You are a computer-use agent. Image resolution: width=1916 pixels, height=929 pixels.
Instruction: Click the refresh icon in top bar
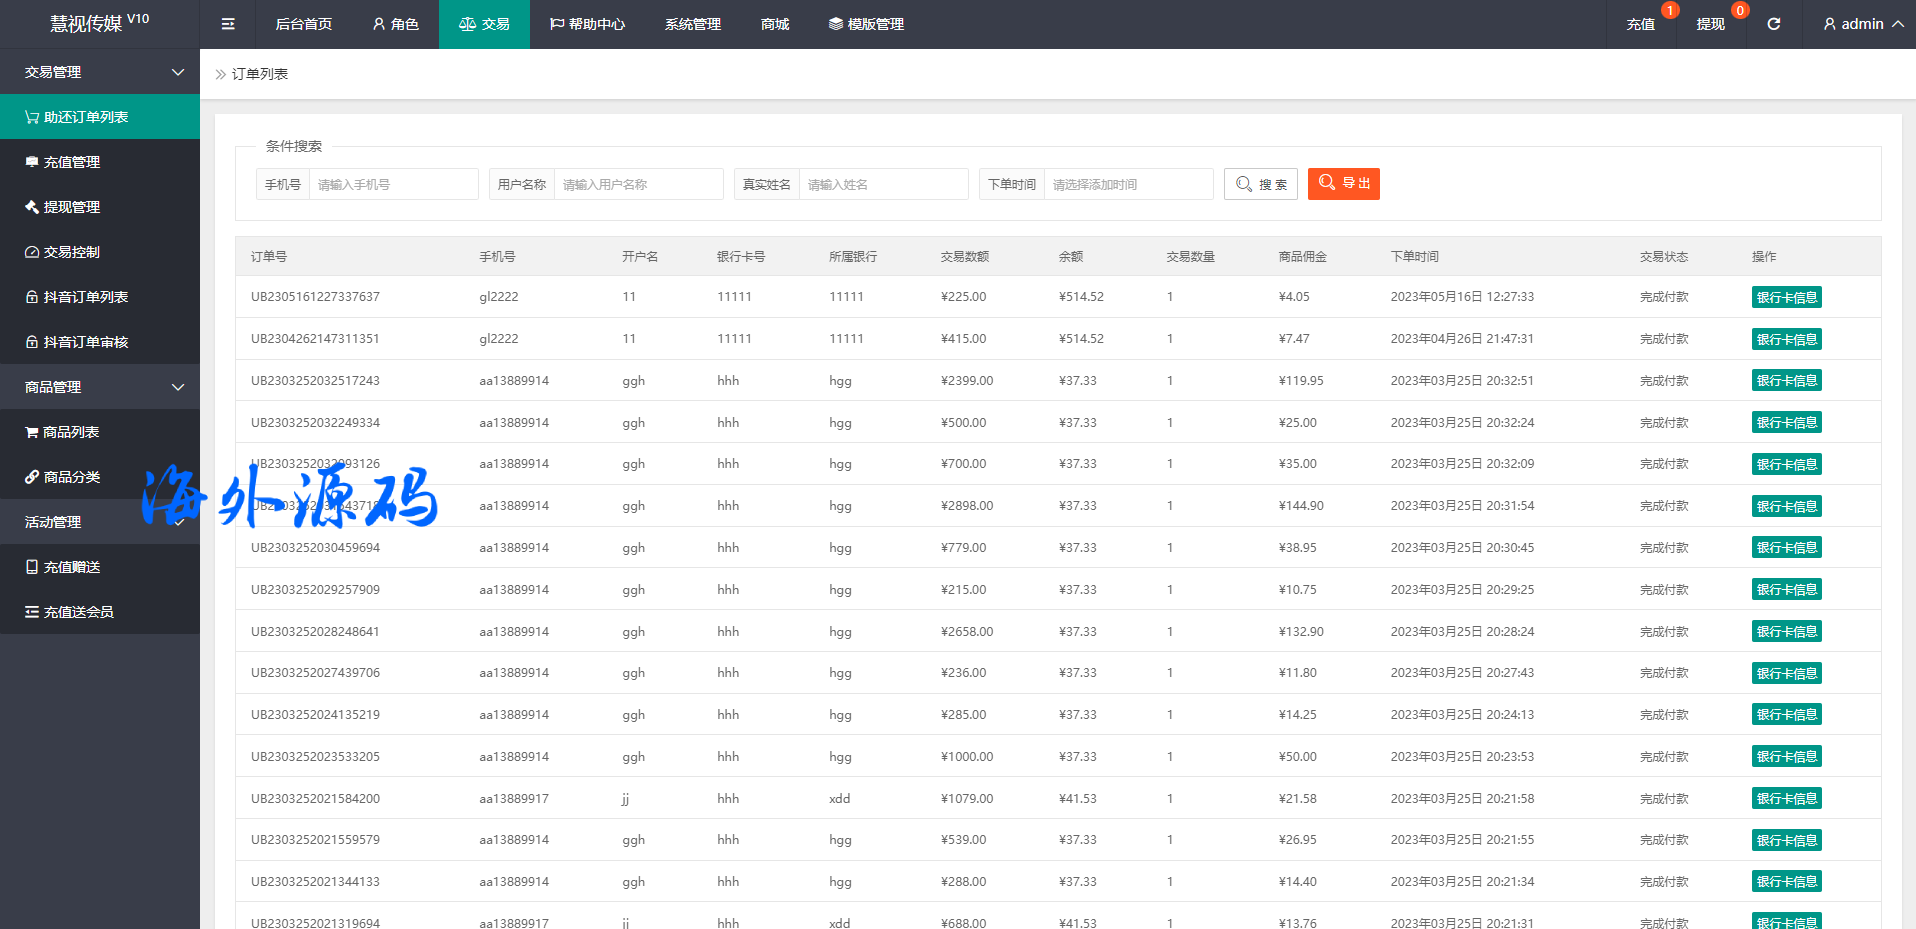[1773, 24]
